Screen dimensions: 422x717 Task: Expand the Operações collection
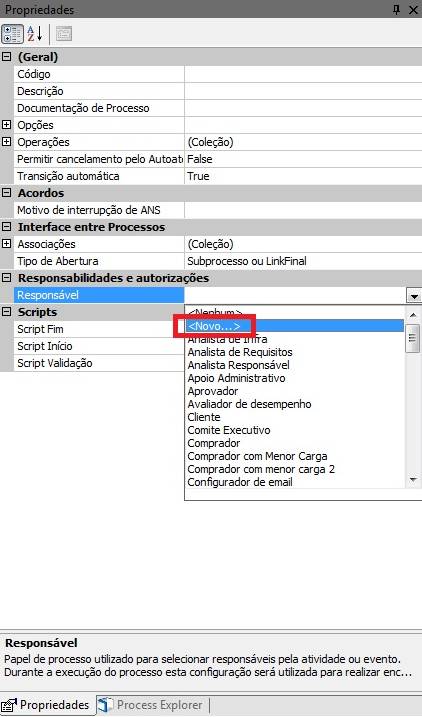pyautogui.click(x=6, y=142)
